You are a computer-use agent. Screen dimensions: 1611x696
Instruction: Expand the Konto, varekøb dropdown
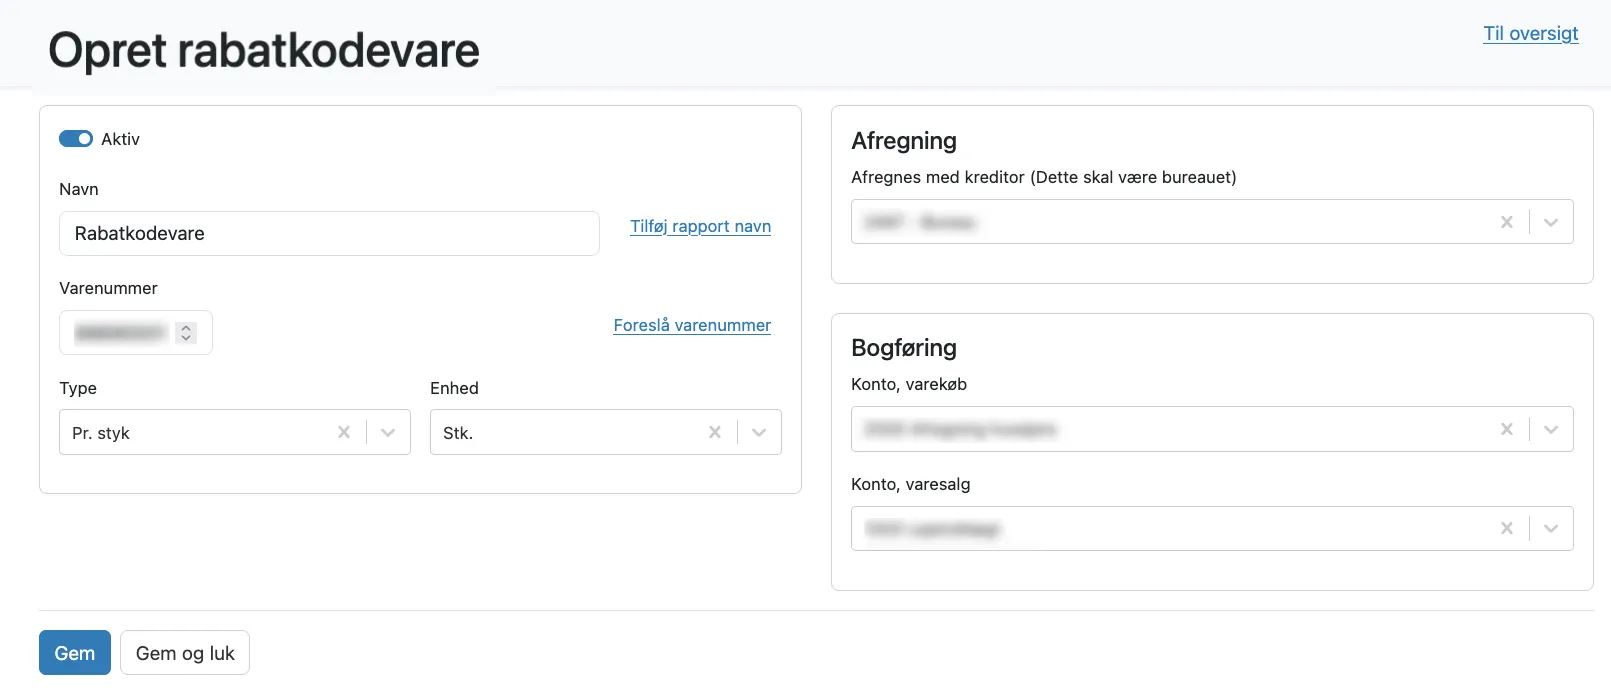[x=1551, y=429]
